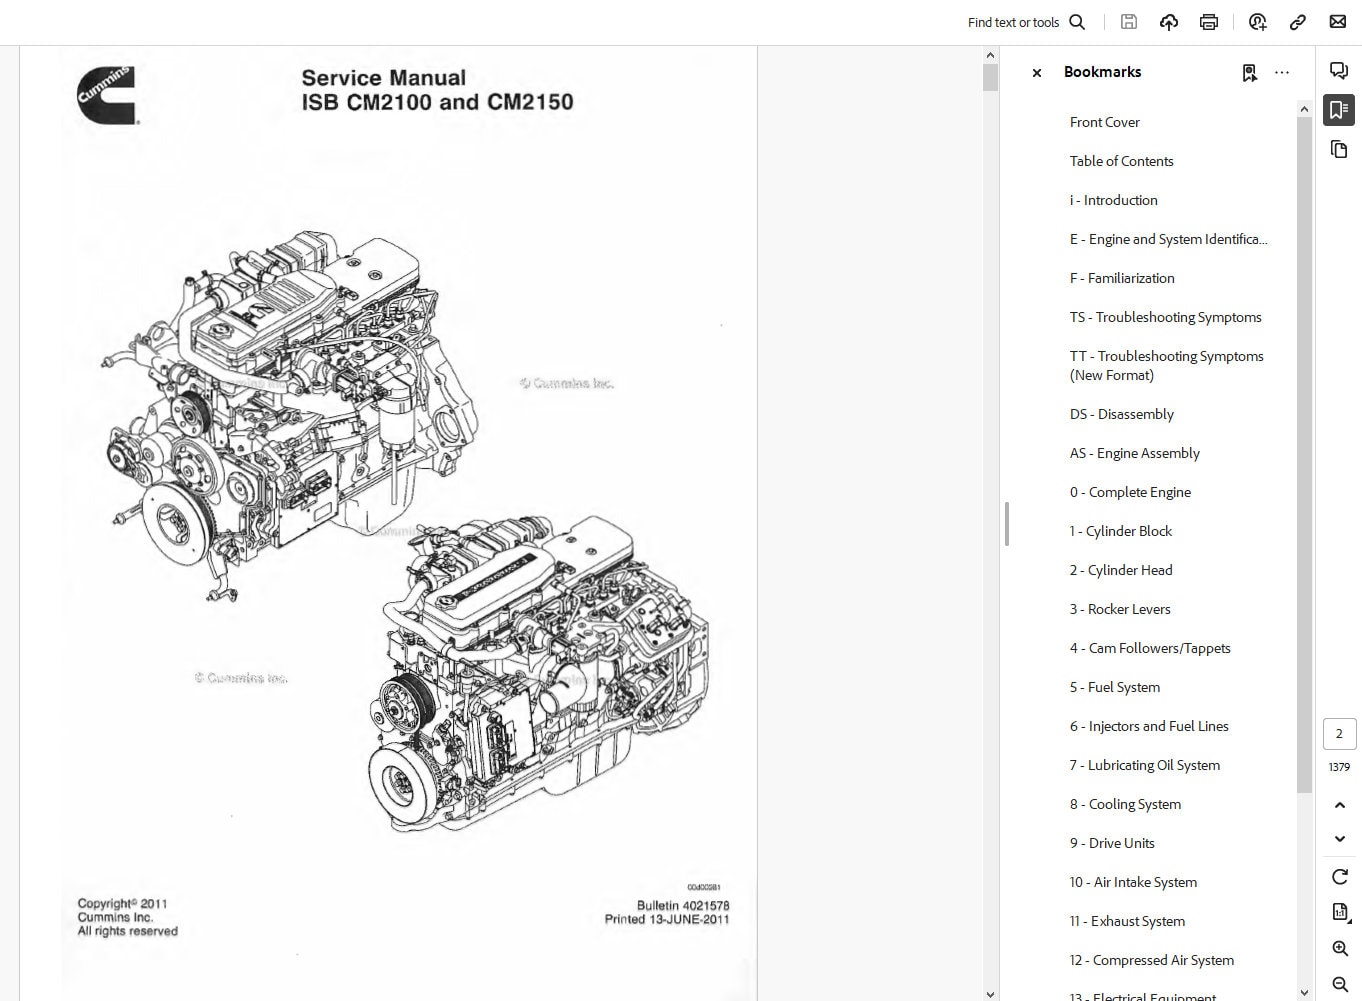1362x1001 pixels.
Task: Zoom in on the page
Action: point(1340,948)
